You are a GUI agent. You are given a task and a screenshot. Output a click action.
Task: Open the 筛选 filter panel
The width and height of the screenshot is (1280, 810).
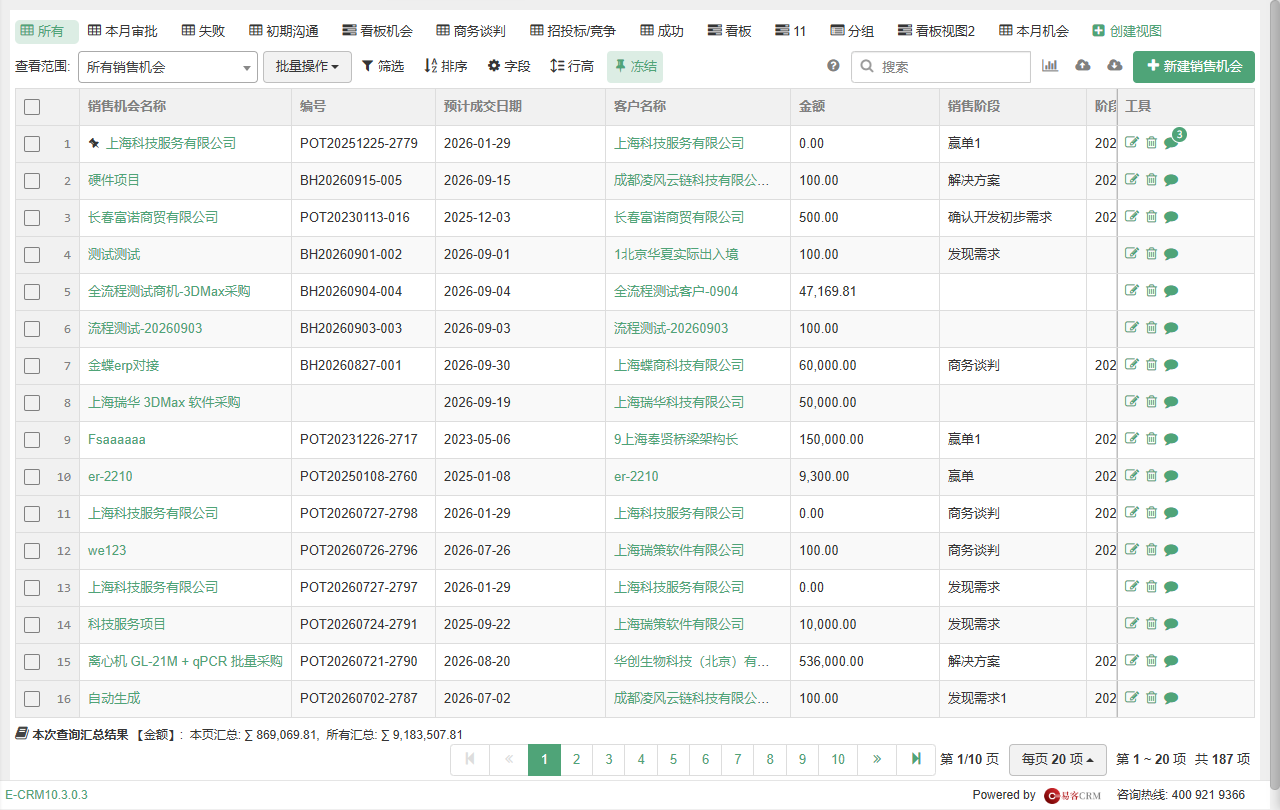coord(383,67)
